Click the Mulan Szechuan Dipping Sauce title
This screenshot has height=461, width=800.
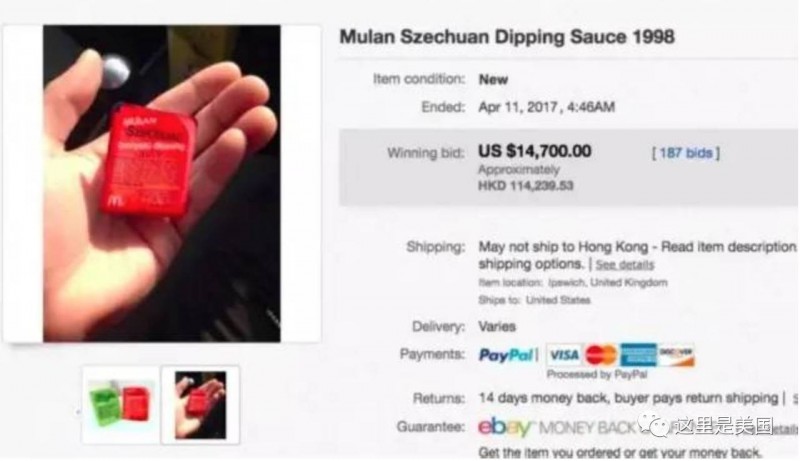507,37
